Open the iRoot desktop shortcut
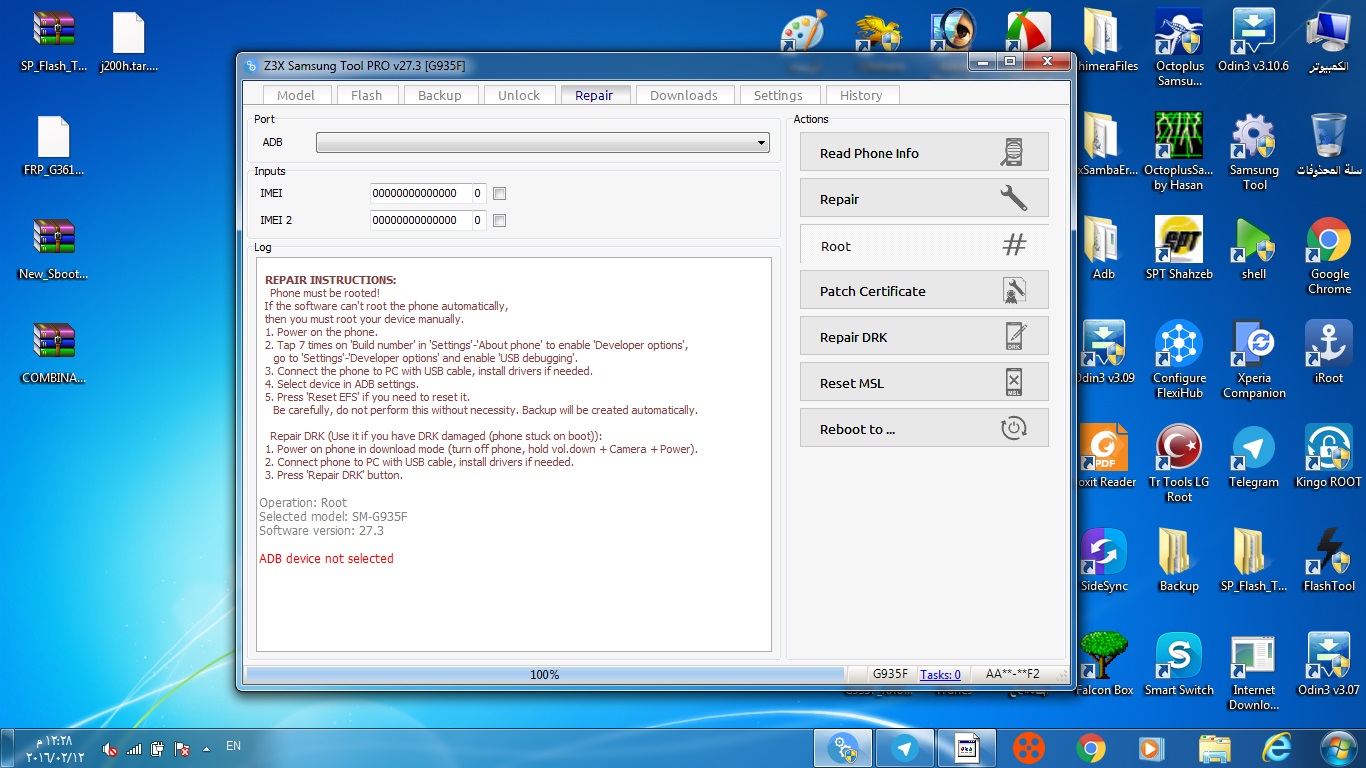 1329,352
